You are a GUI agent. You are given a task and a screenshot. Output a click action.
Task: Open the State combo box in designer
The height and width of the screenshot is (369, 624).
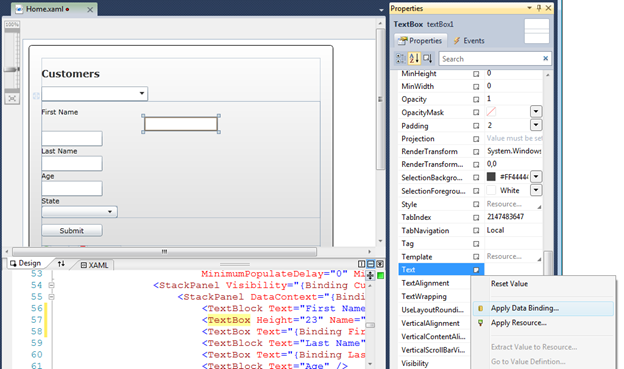110,212
